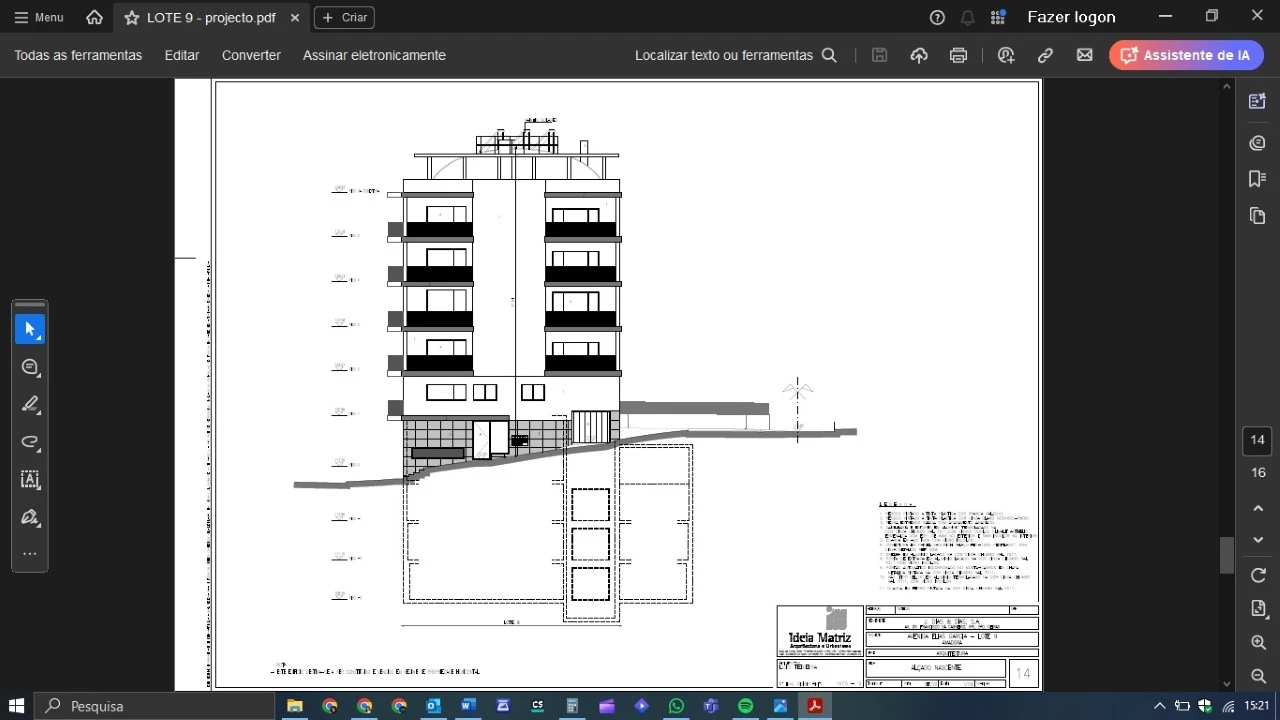1280x720 pixels.
Task: Switch to LOTE 9 - projecto.pdf tab
Action: tap(210, 17)
